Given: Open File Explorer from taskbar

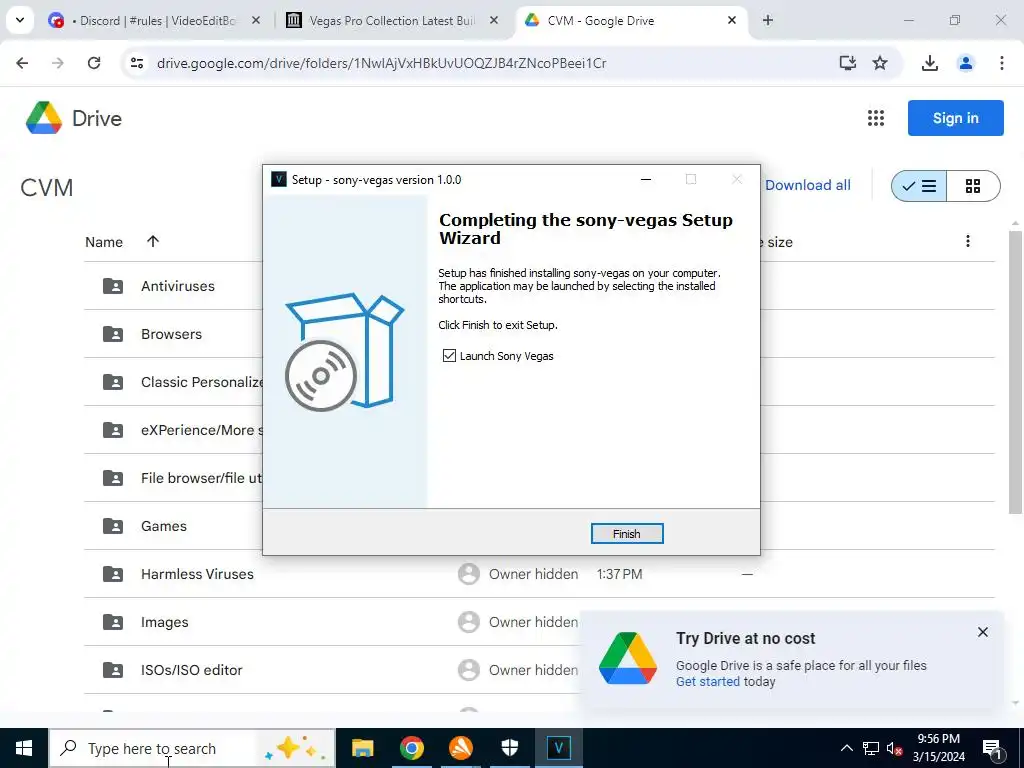Looking at the screenshot, I should (362, 748).
